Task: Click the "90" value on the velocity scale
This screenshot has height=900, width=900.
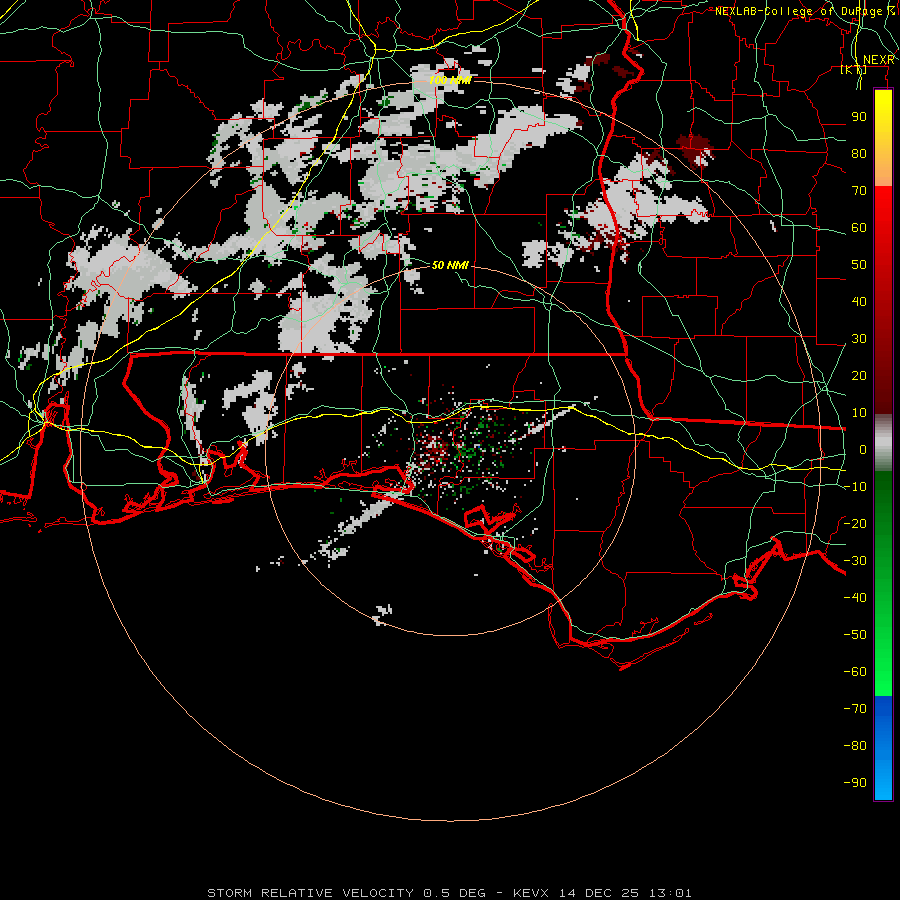Action: coord(859,117)
